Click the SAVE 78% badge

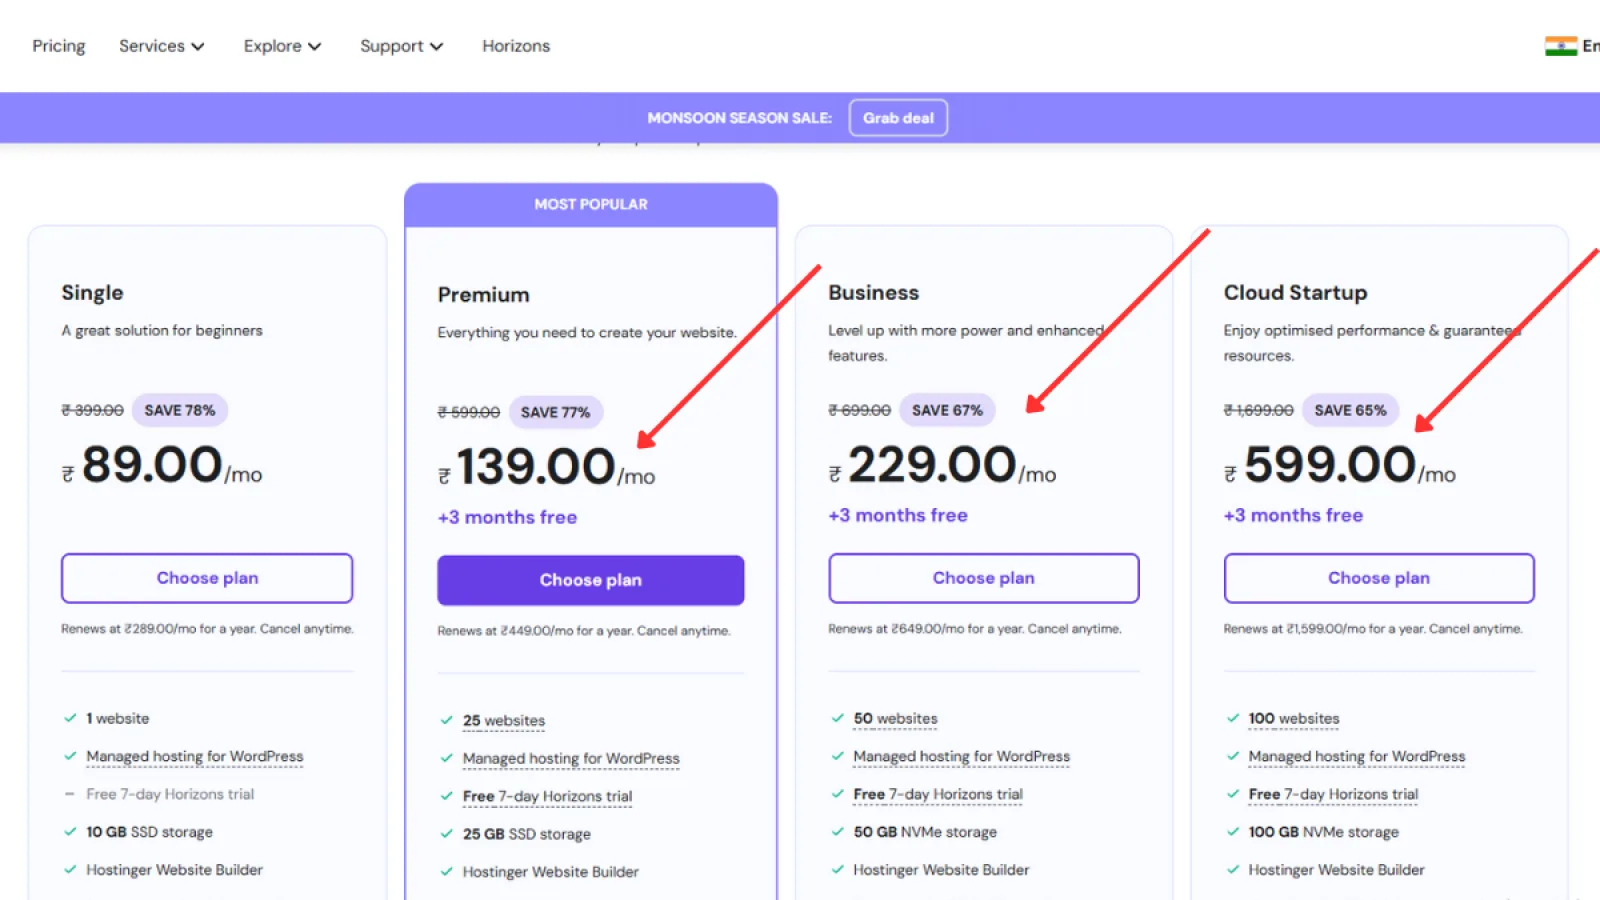[x=180, y=410]
